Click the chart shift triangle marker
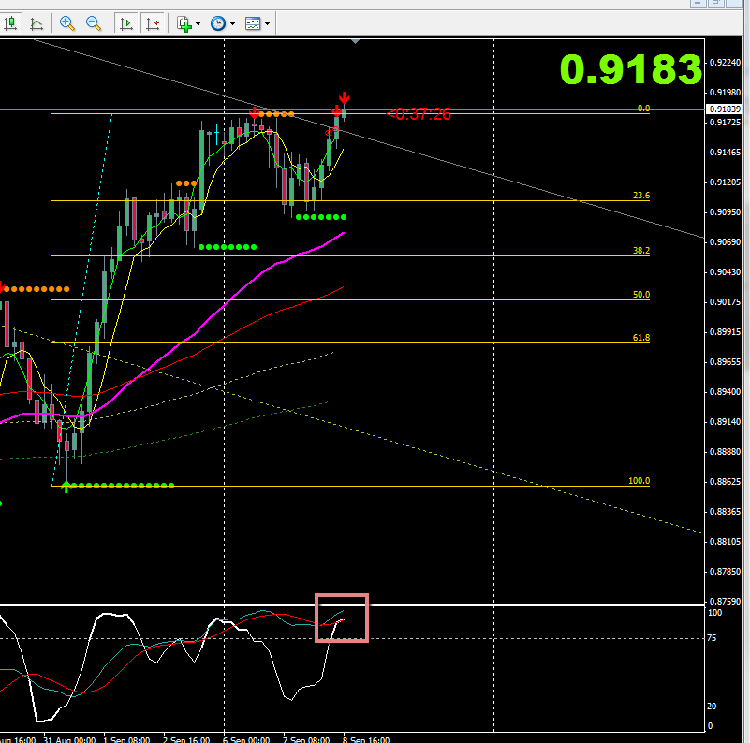This screenshot has width=750, height=743. click(355, 42)
